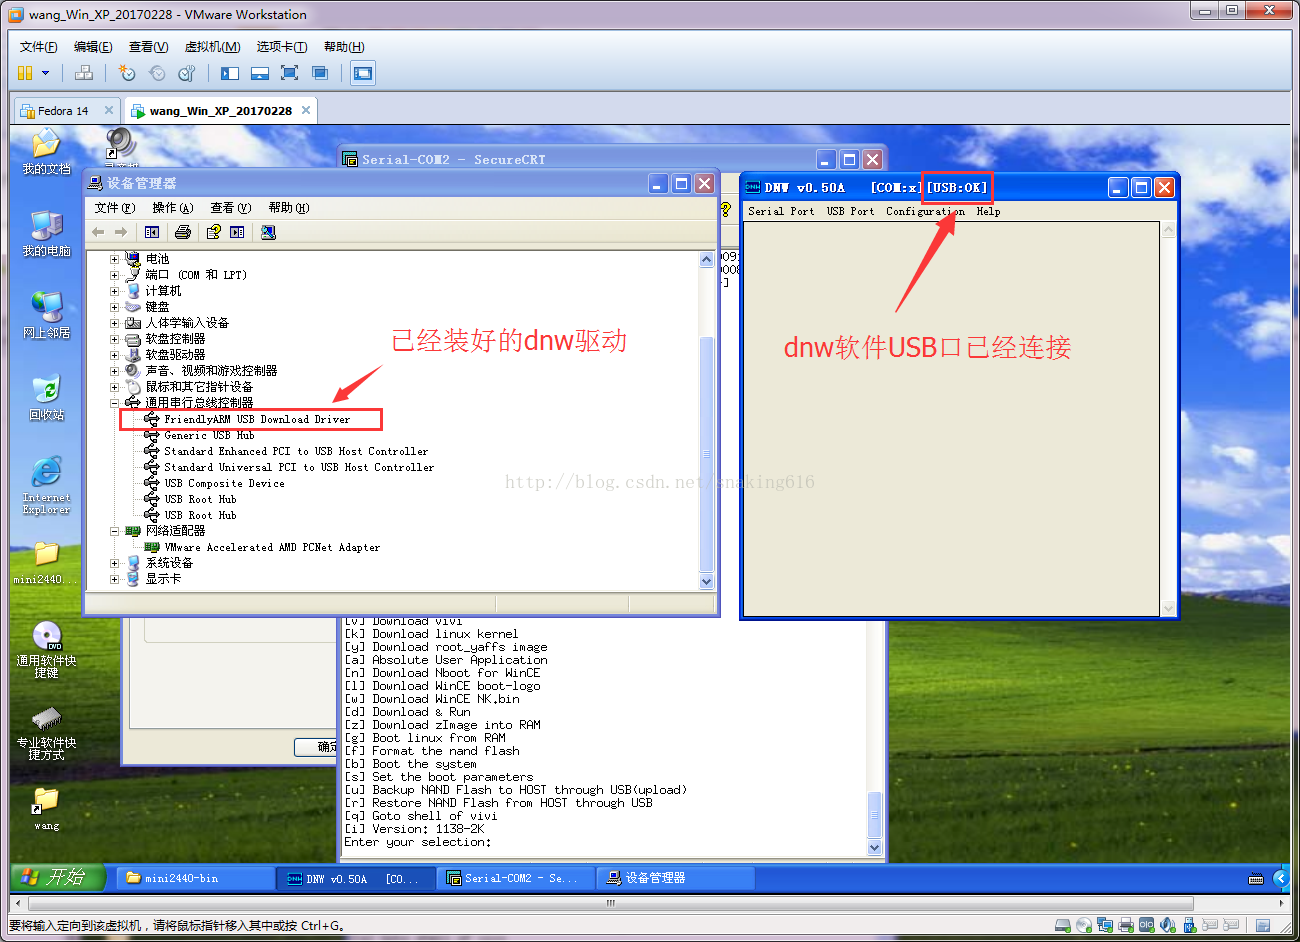Open the 回收站 recycle bin icon
The image size is (1300, 942).
(47, 398)
